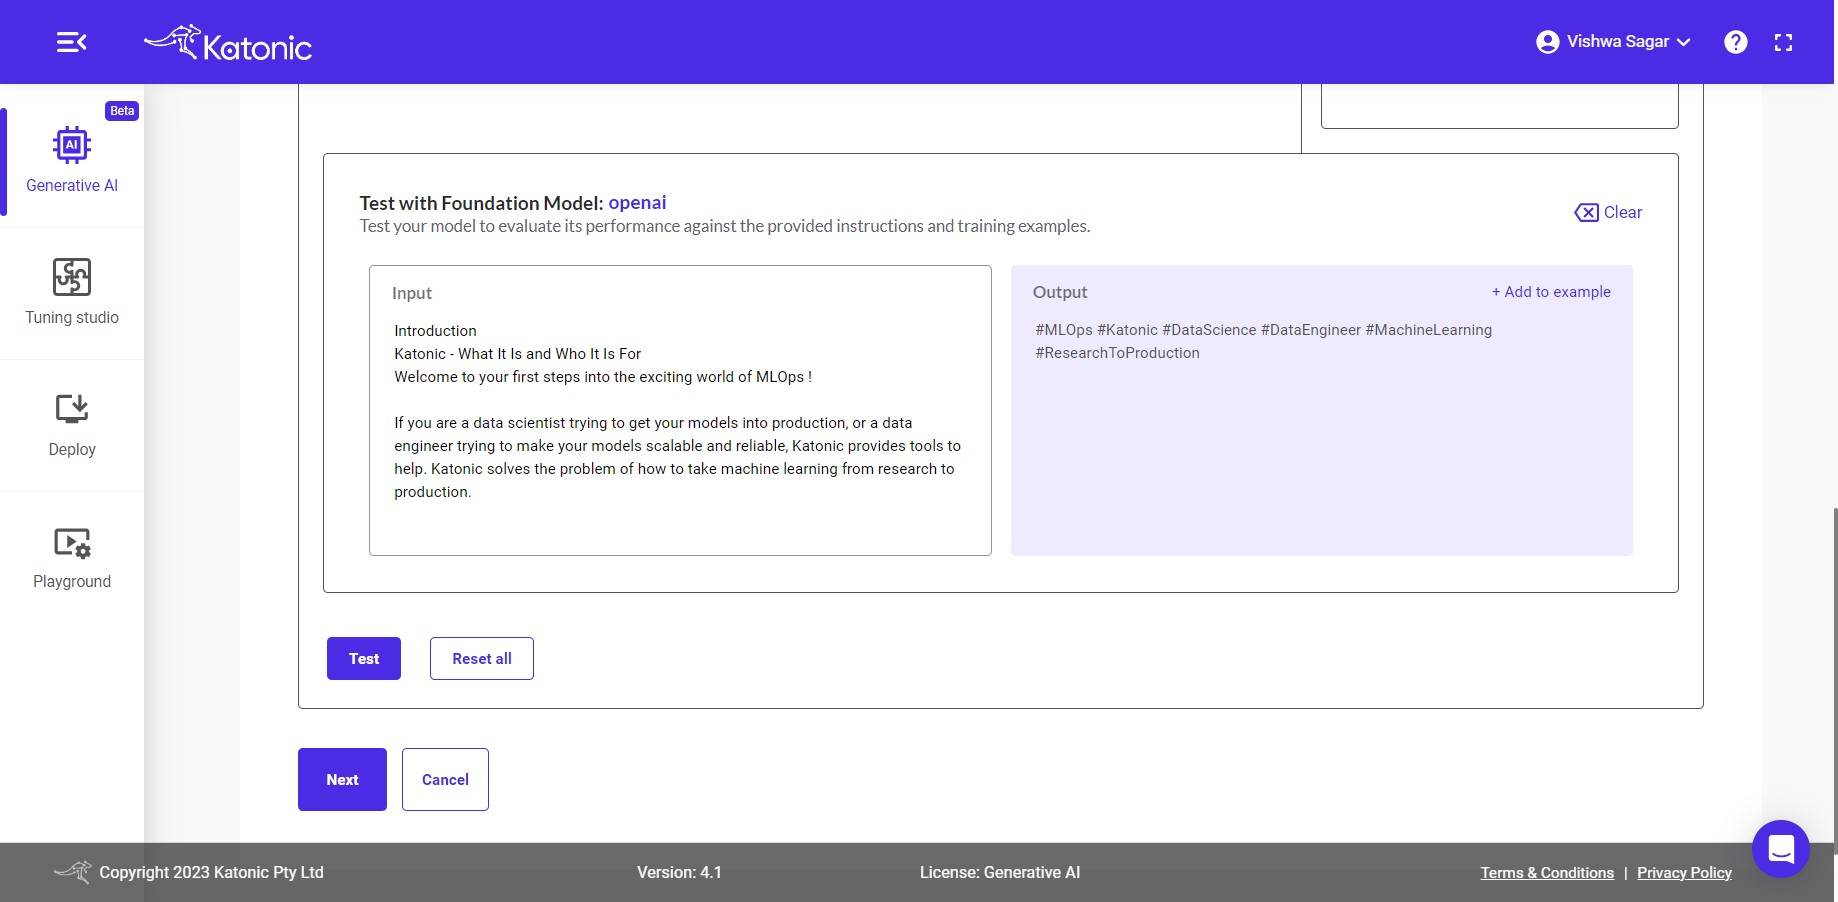1838x902 pixels.
Task: Click the Generative AI label in the sidebar
Action: 72,185
